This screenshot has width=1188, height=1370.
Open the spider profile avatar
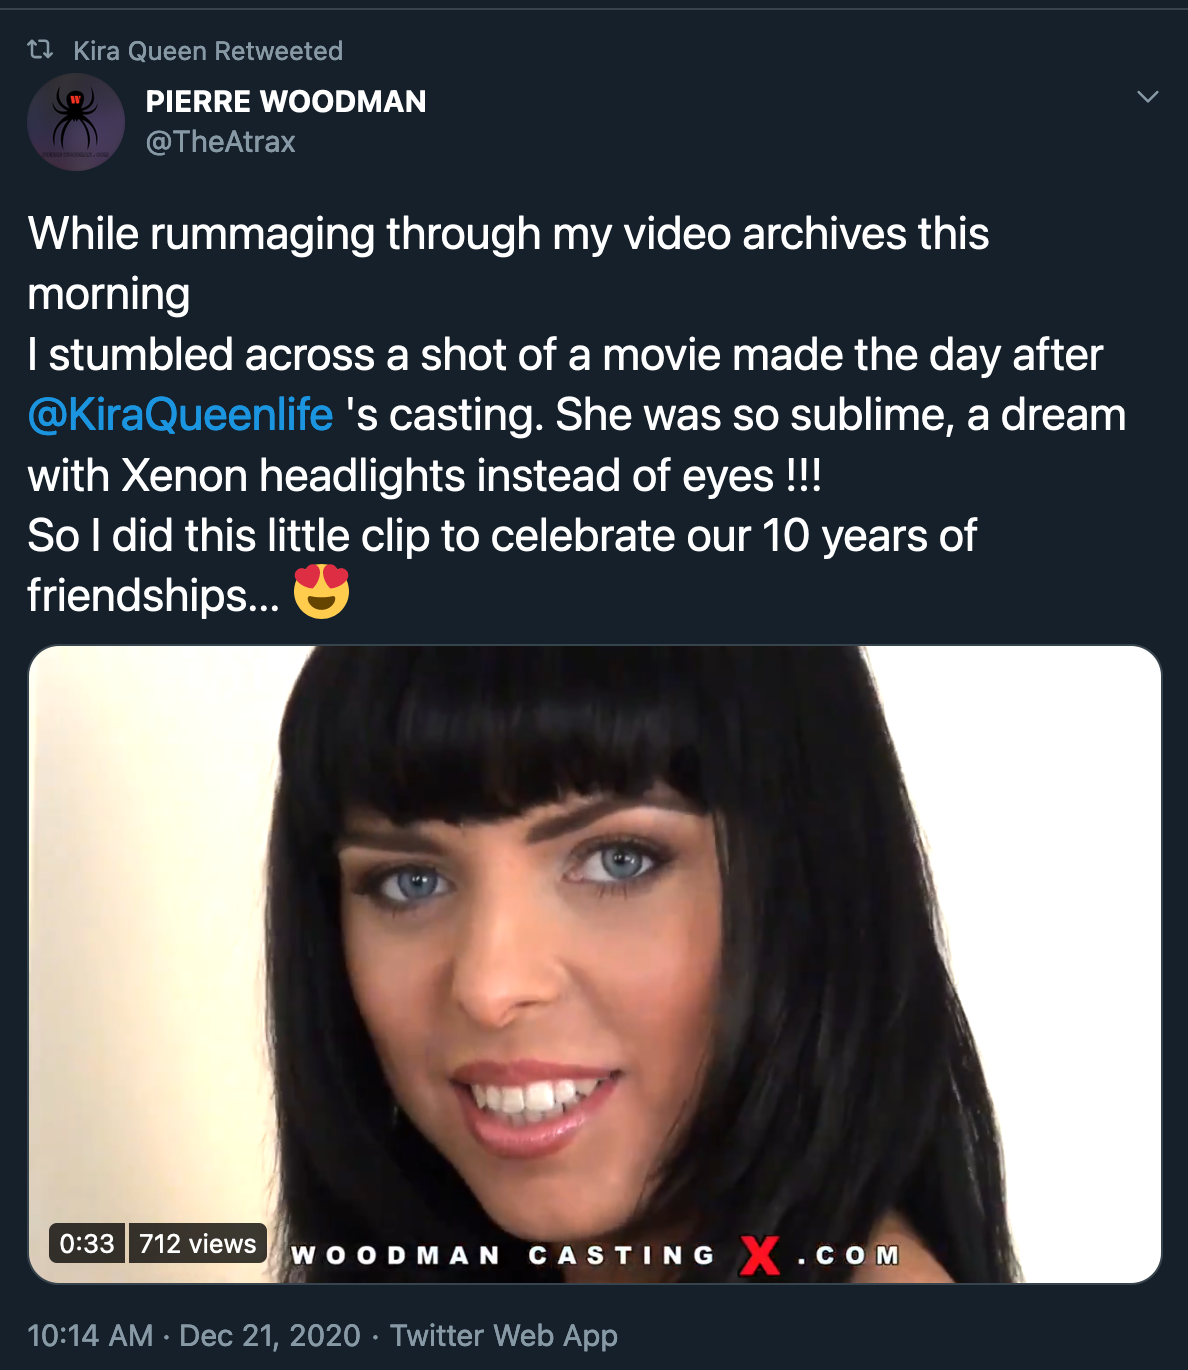tap(76, 122)
